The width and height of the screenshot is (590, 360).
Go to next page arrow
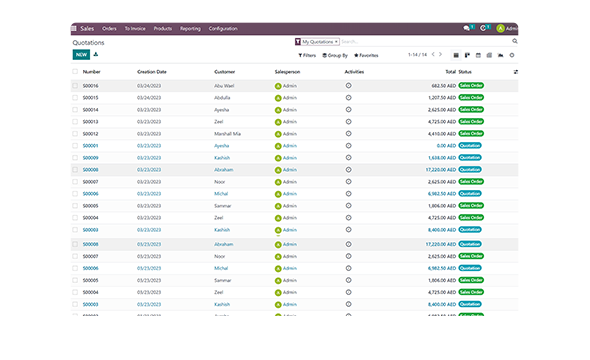tap(441, 55)
